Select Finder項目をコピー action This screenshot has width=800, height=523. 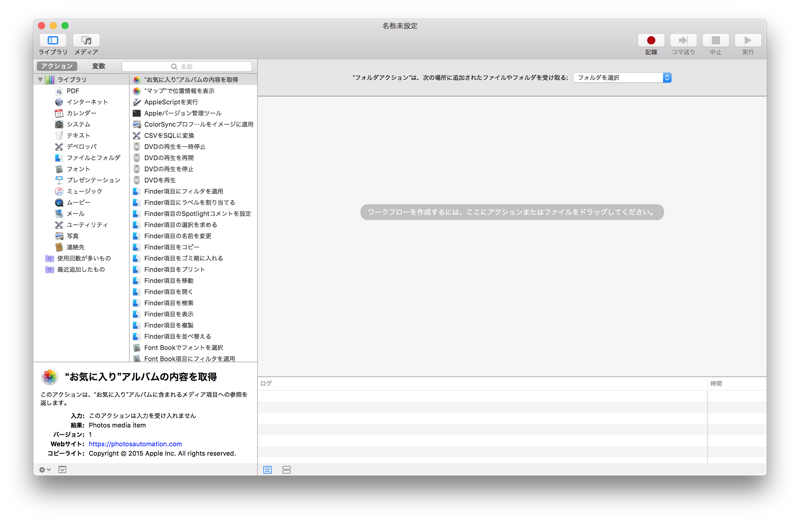pyautogui.click(x=193, y=247)
